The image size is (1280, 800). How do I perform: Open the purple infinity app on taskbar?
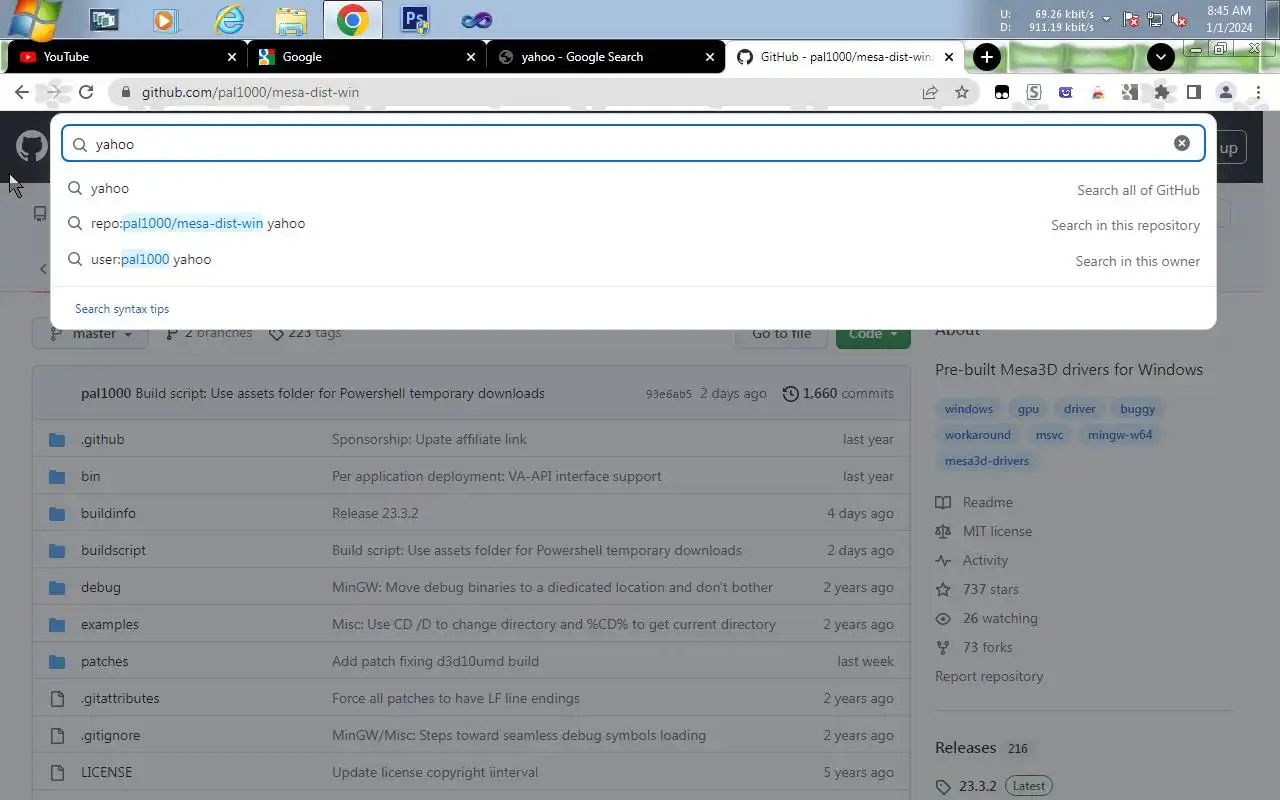[x=477, y=19]
